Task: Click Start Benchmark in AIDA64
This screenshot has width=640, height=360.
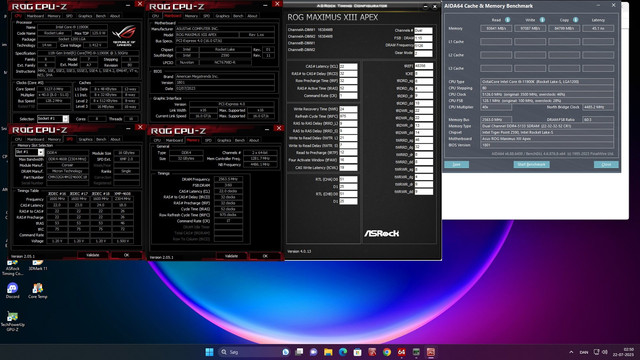Action: click(x=531, y=164)
